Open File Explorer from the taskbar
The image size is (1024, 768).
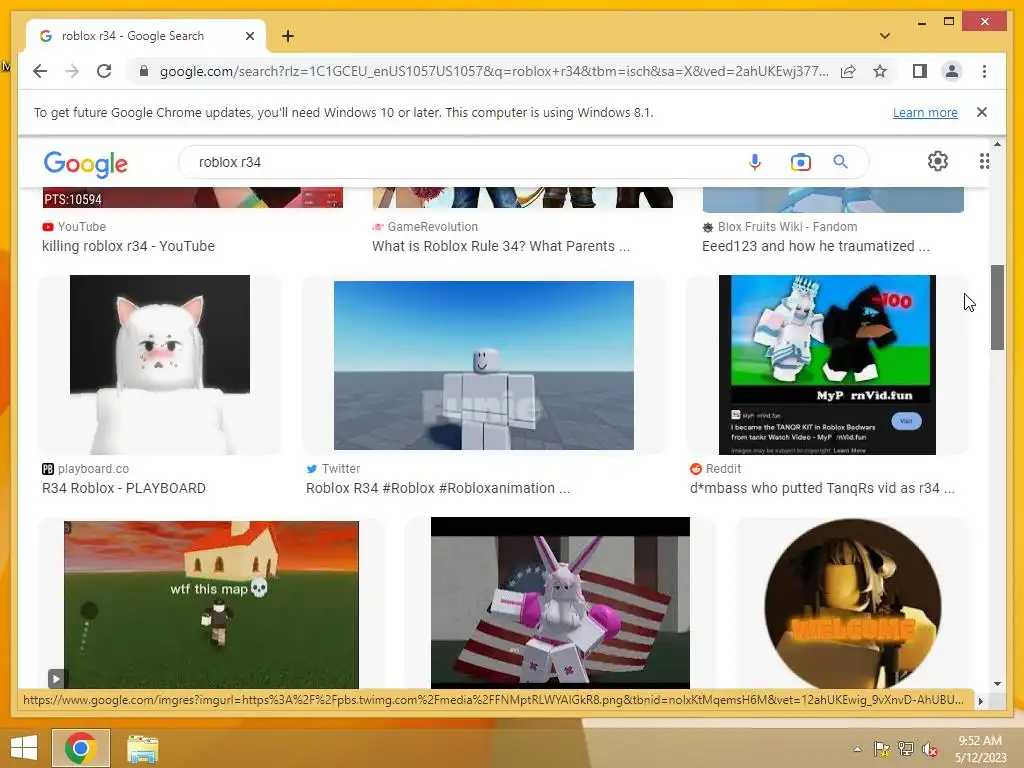[142, 749]
